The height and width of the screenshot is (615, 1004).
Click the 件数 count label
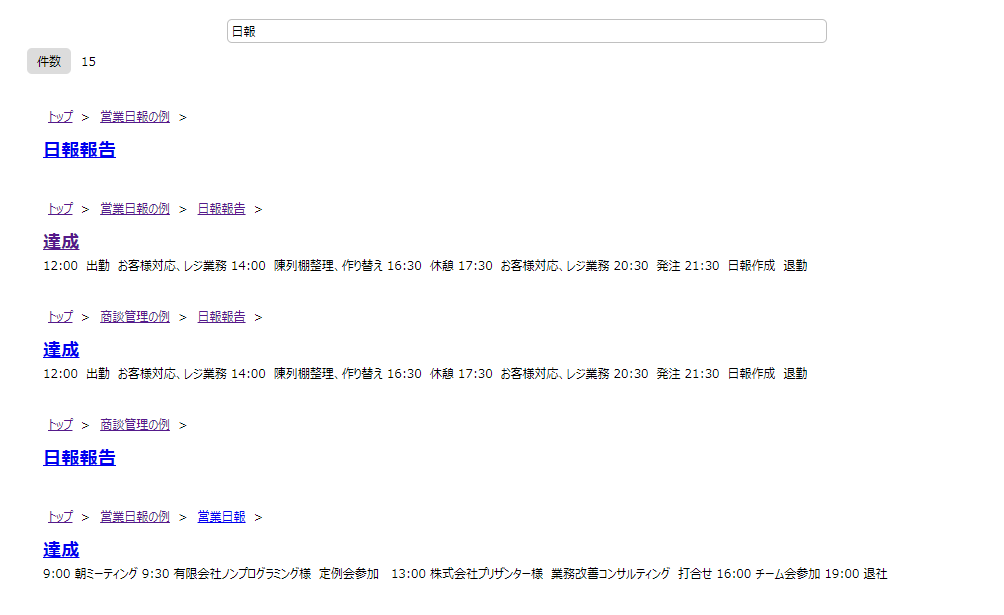[48, 61]
